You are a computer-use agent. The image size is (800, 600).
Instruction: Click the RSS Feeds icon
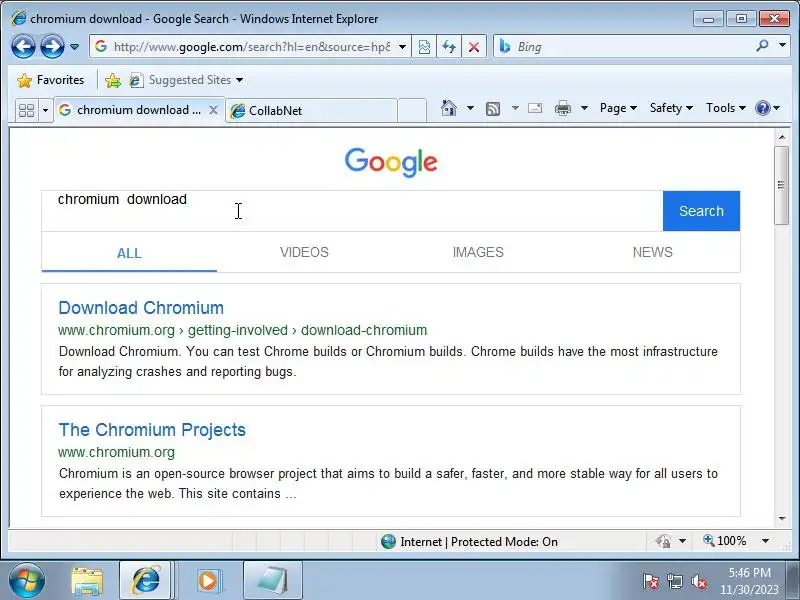point(493,109)
